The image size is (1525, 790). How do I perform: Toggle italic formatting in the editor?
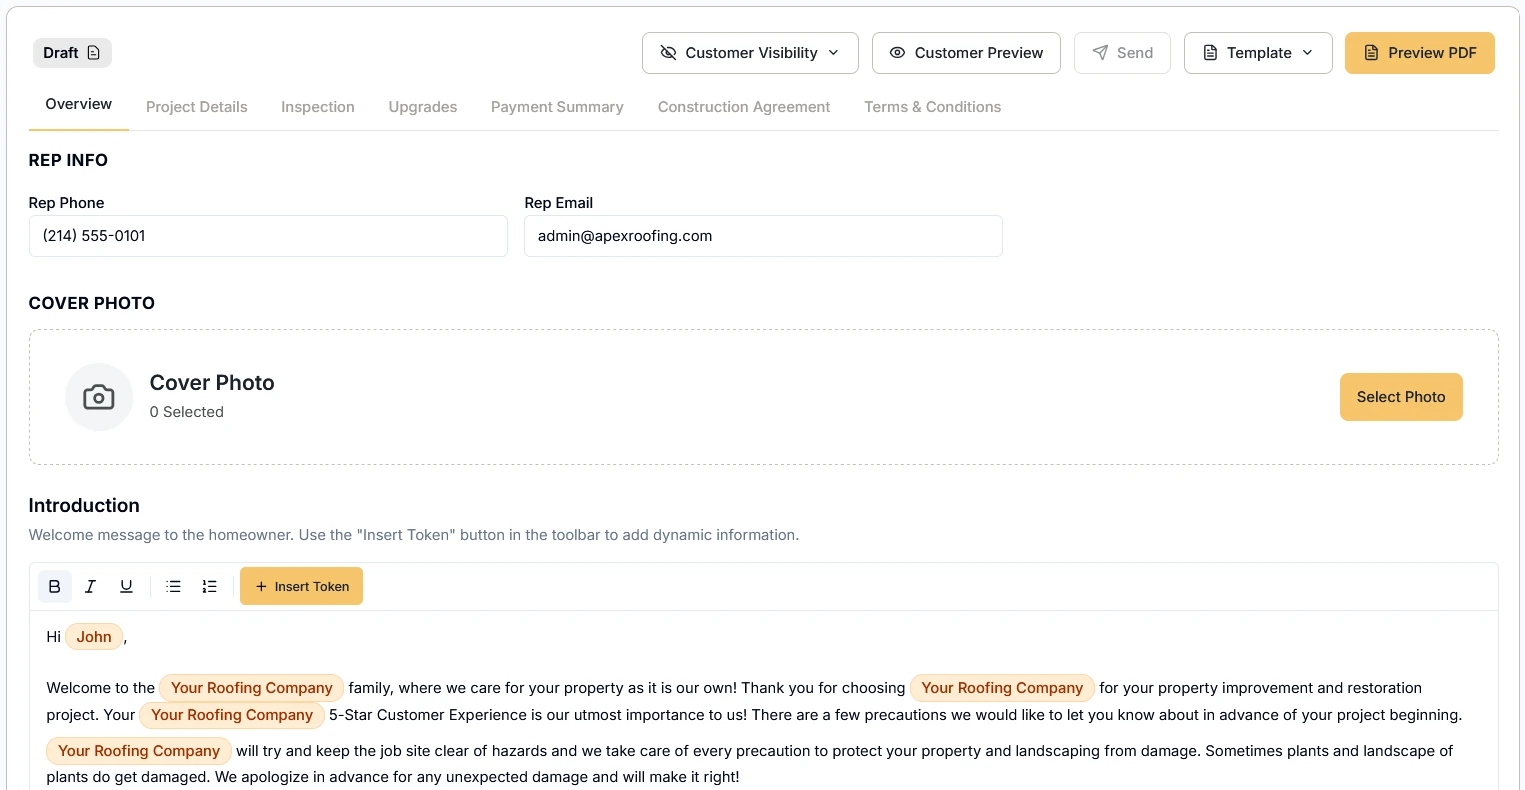[x=90, y=587]
